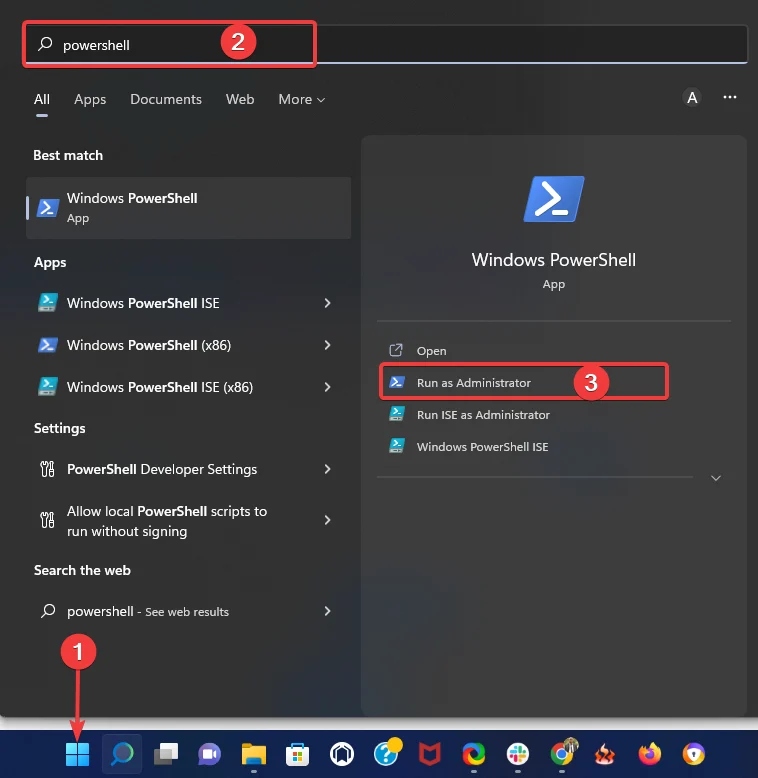The image size is (758, 778).
Task: Open the orange shield taskbar app
Action: tap(694, 754)
